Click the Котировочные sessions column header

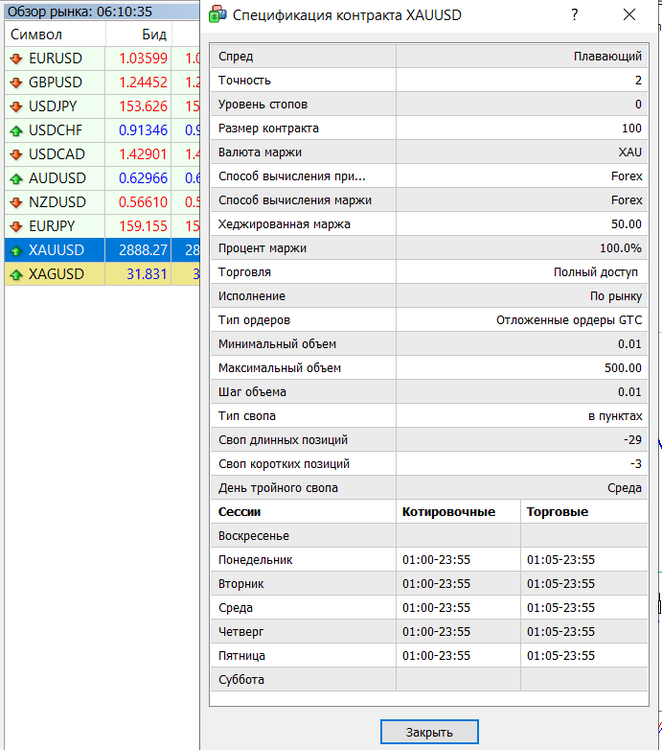[448, 512]
